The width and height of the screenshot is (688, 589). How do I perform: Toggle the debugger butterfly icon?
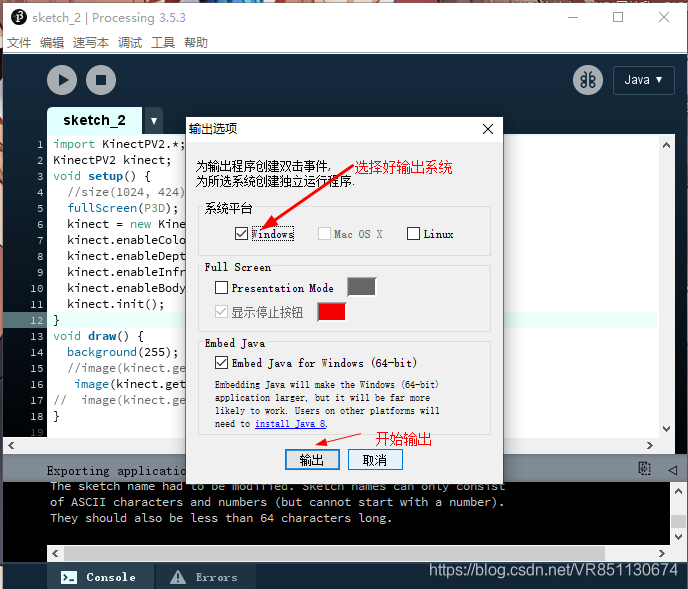point(588,80)
